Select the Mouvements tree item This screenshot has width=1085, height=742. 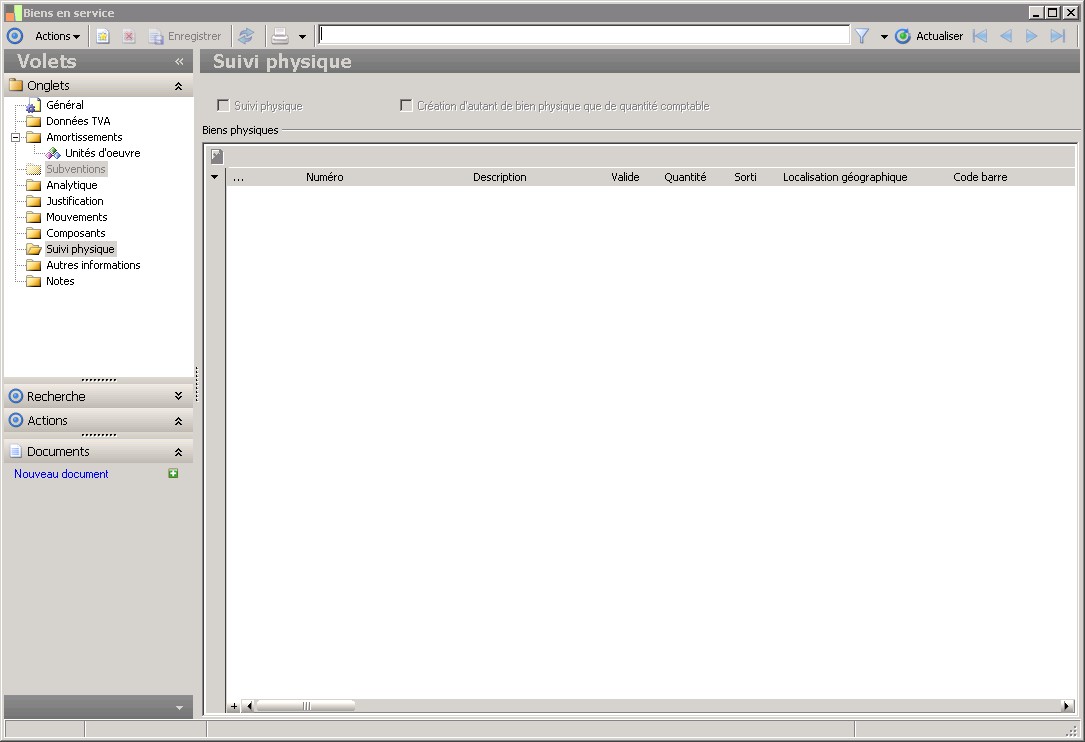click(x=77, y=217)
